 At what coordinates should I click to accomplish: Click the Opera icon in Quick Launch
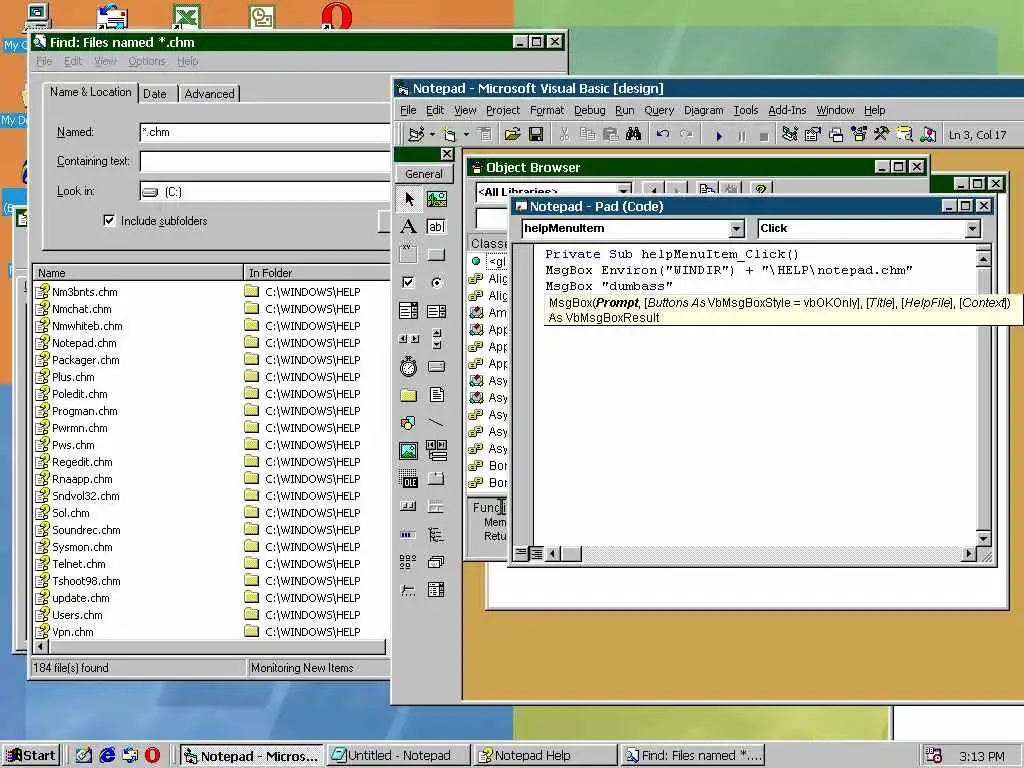(x=152, y=756)
